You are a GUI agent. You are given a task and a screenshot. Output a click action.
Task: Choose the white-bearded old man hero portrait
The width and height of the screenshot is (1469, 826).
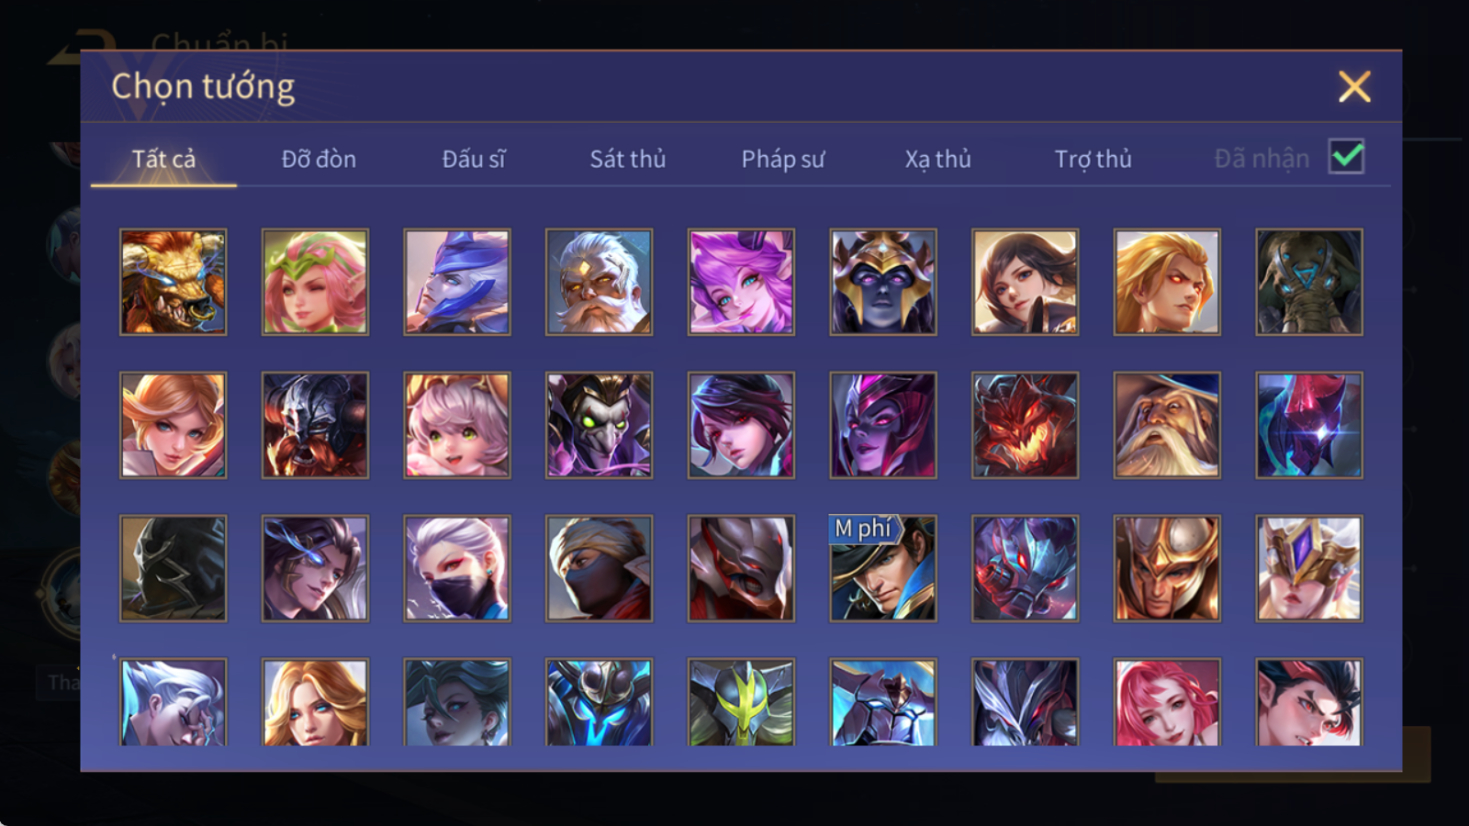click(x=599, y=282)
